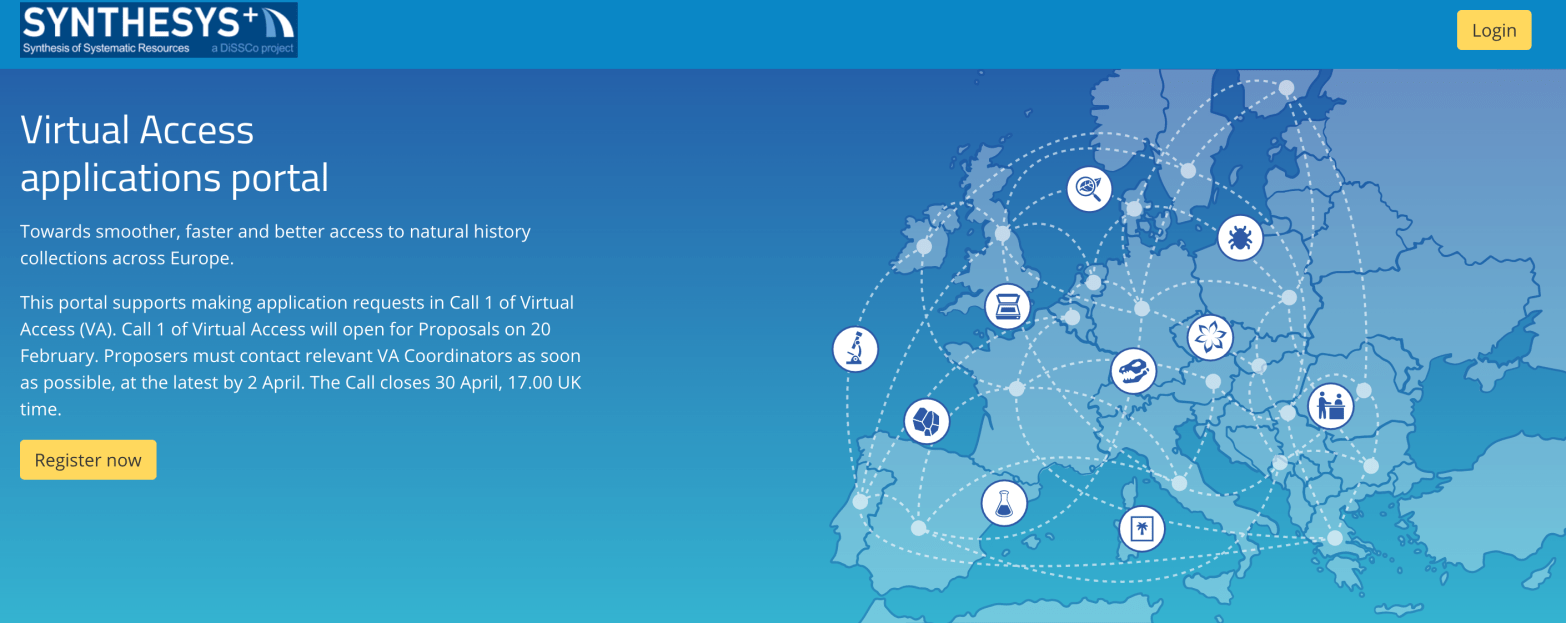
Task: Click the Register now button
Action: click(x=88, y=460)
